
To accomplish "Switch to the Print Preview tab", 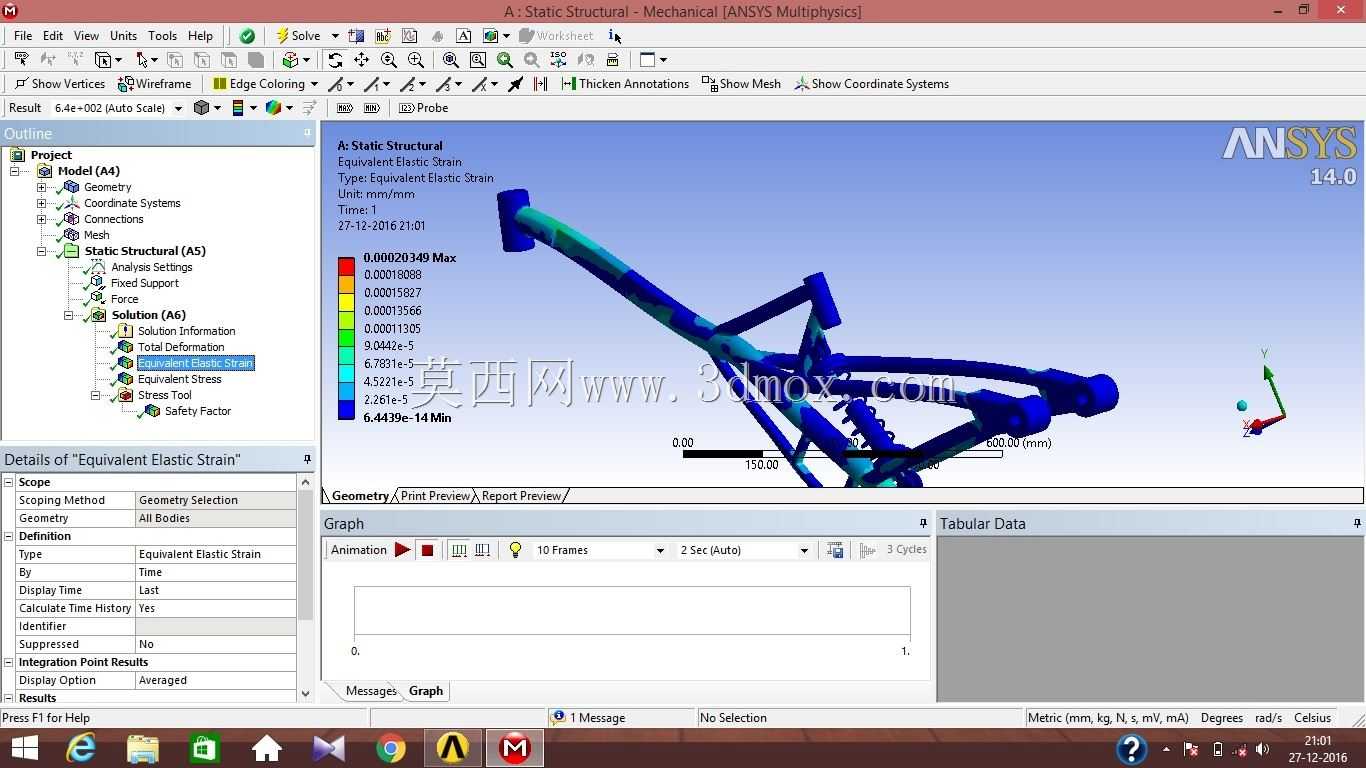I will pyautogui.click(x=435, y=496).
